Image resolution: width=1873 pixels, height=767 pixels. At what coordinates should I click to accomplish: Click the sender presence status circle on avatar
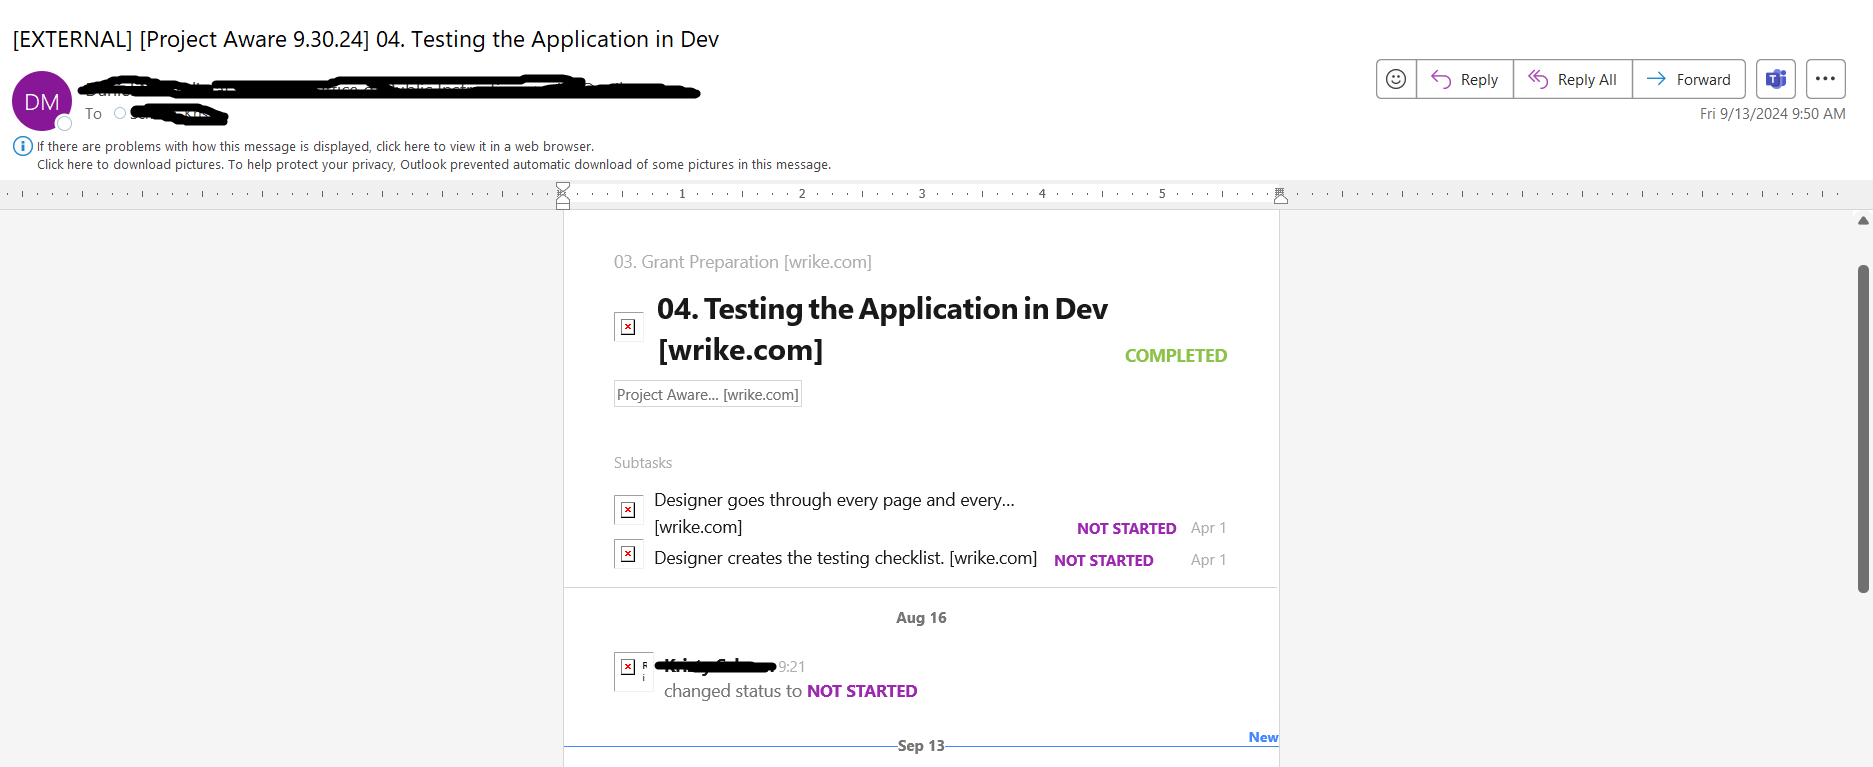pos(64,123)
